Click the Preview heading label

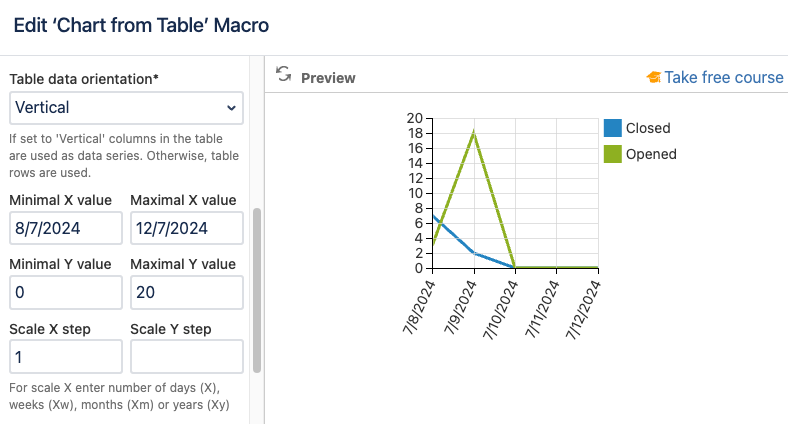coord(328,77)
